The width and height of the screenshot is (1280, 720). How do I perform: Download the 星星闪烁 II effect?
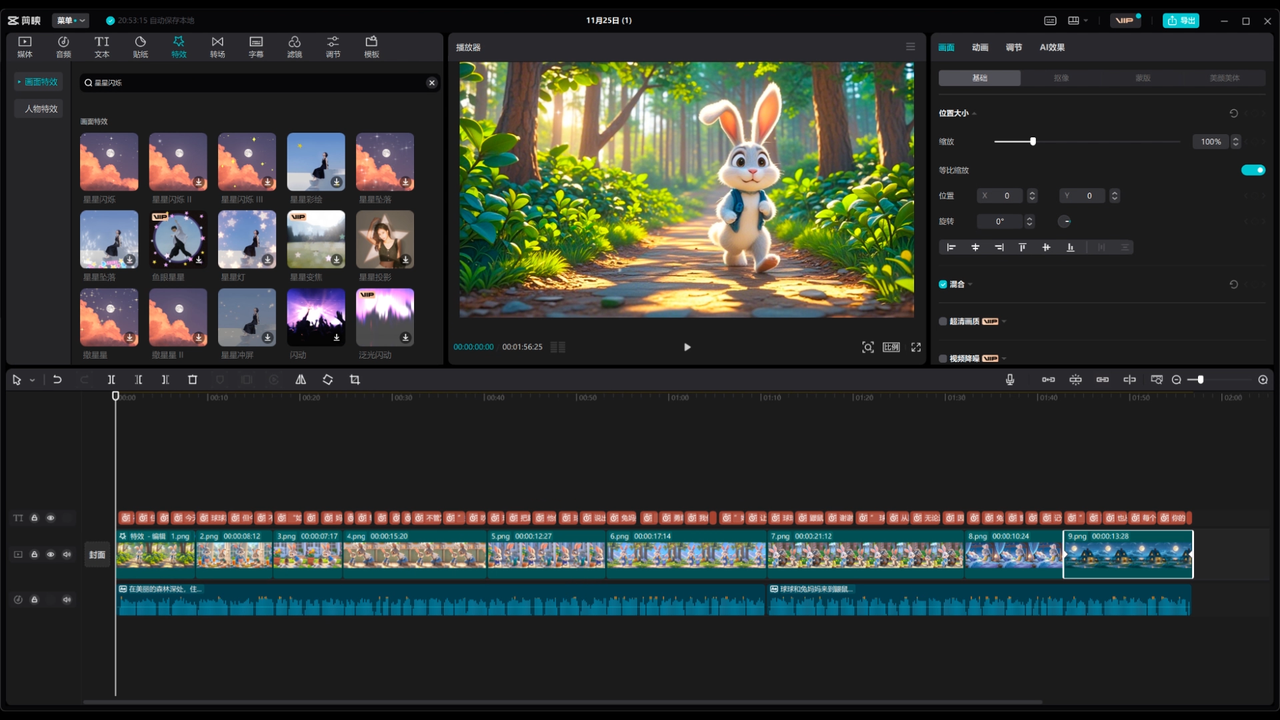coord(199,182)
